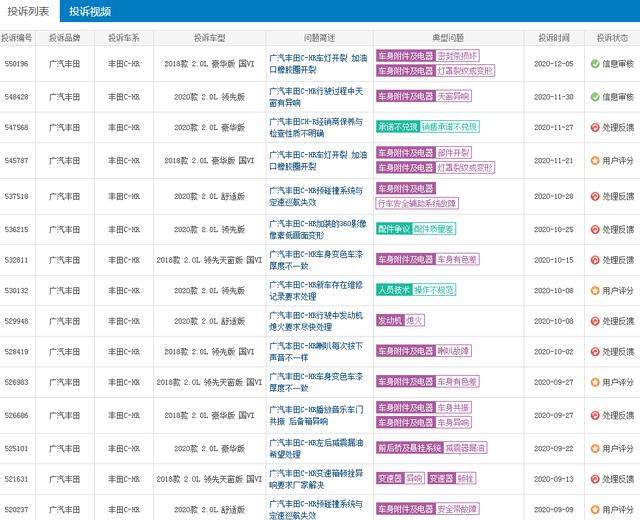The image size is (640, 520).
Task: Click the 行车安全辅助系统故障 tag
Action: coord(417,203)
